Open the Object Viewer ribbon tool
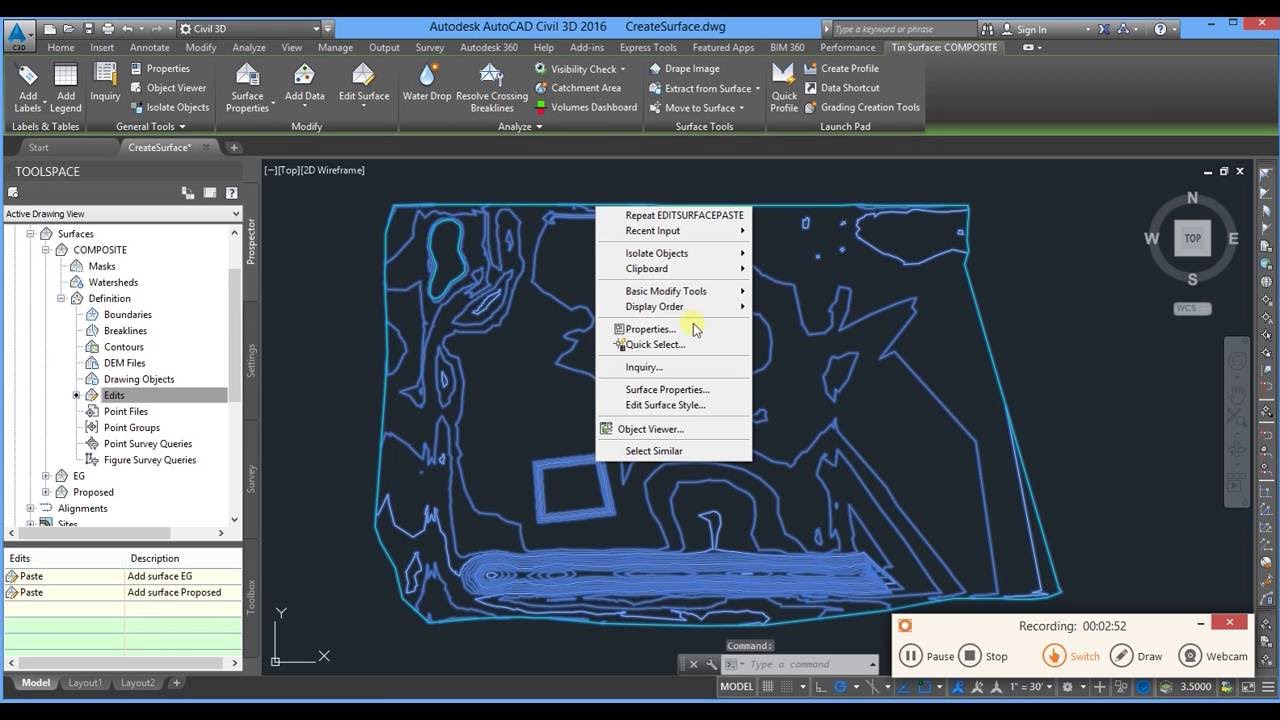The image size is (1280, 720). [x=168, y=88]
